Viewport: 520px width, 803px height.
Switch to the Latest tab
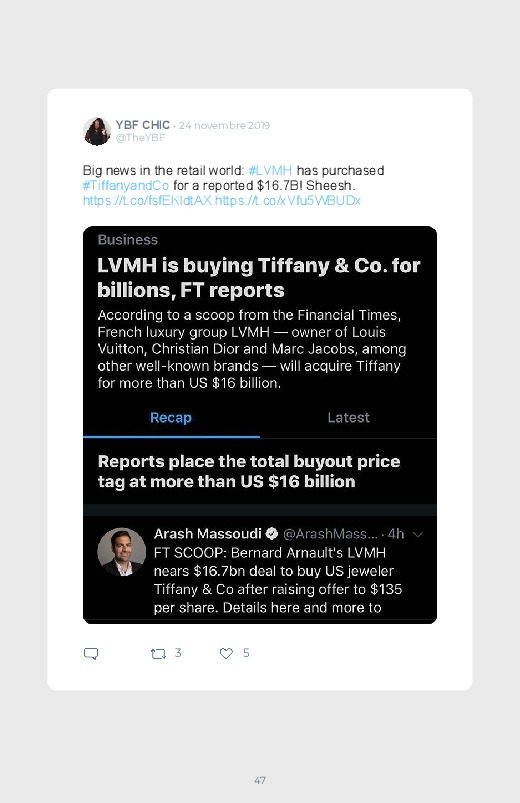point(348,417)
